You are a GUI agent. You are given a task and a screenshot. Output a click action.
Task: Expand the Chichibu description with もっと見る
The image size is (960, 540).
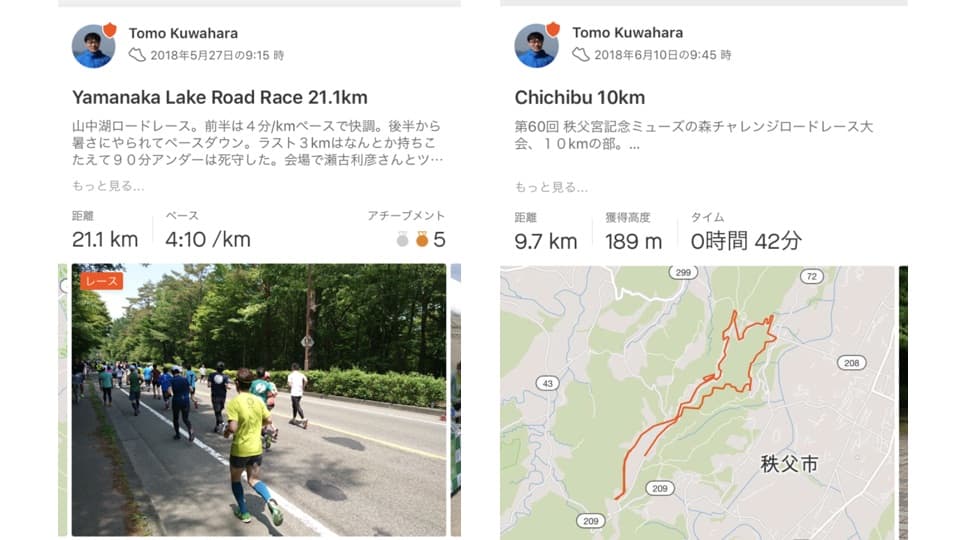[x=551, y=187]
